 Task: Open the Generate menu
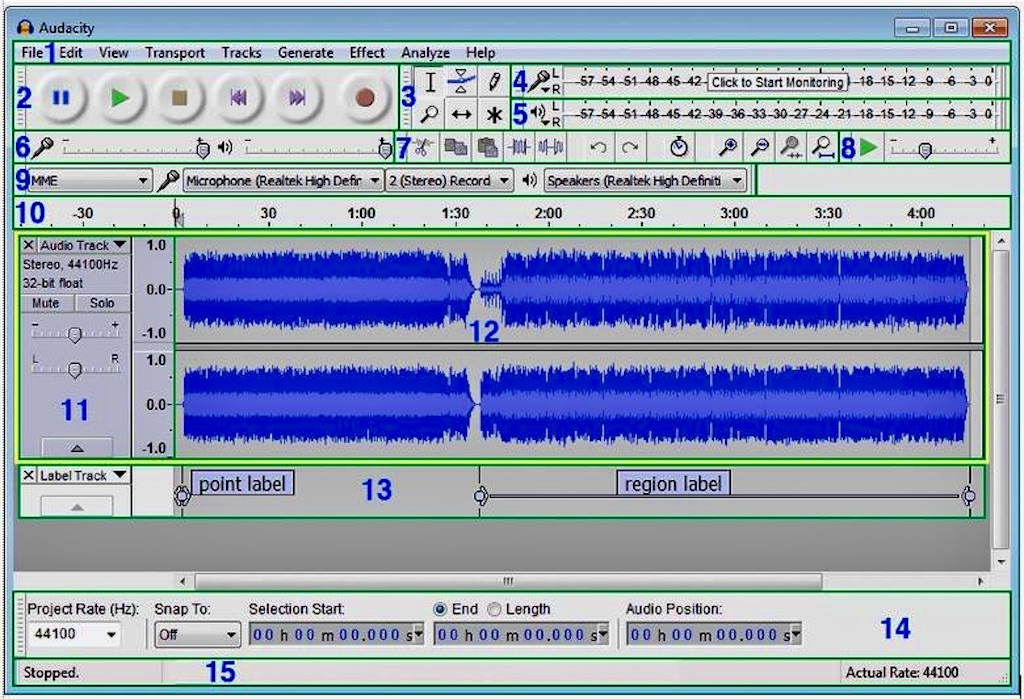(x=306, y=52)
